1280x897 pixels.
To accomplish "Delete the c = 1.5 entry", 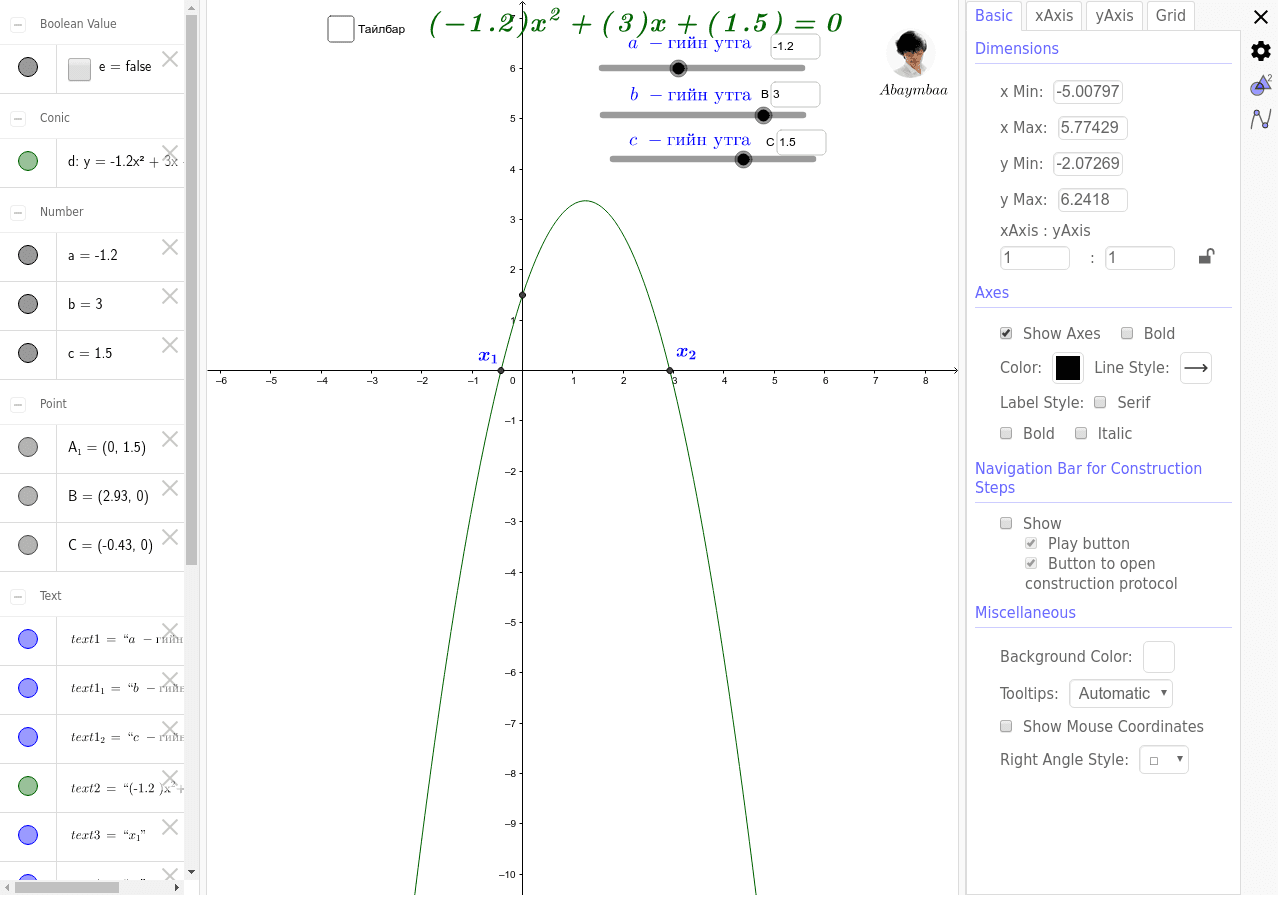I will pos(170,345).
